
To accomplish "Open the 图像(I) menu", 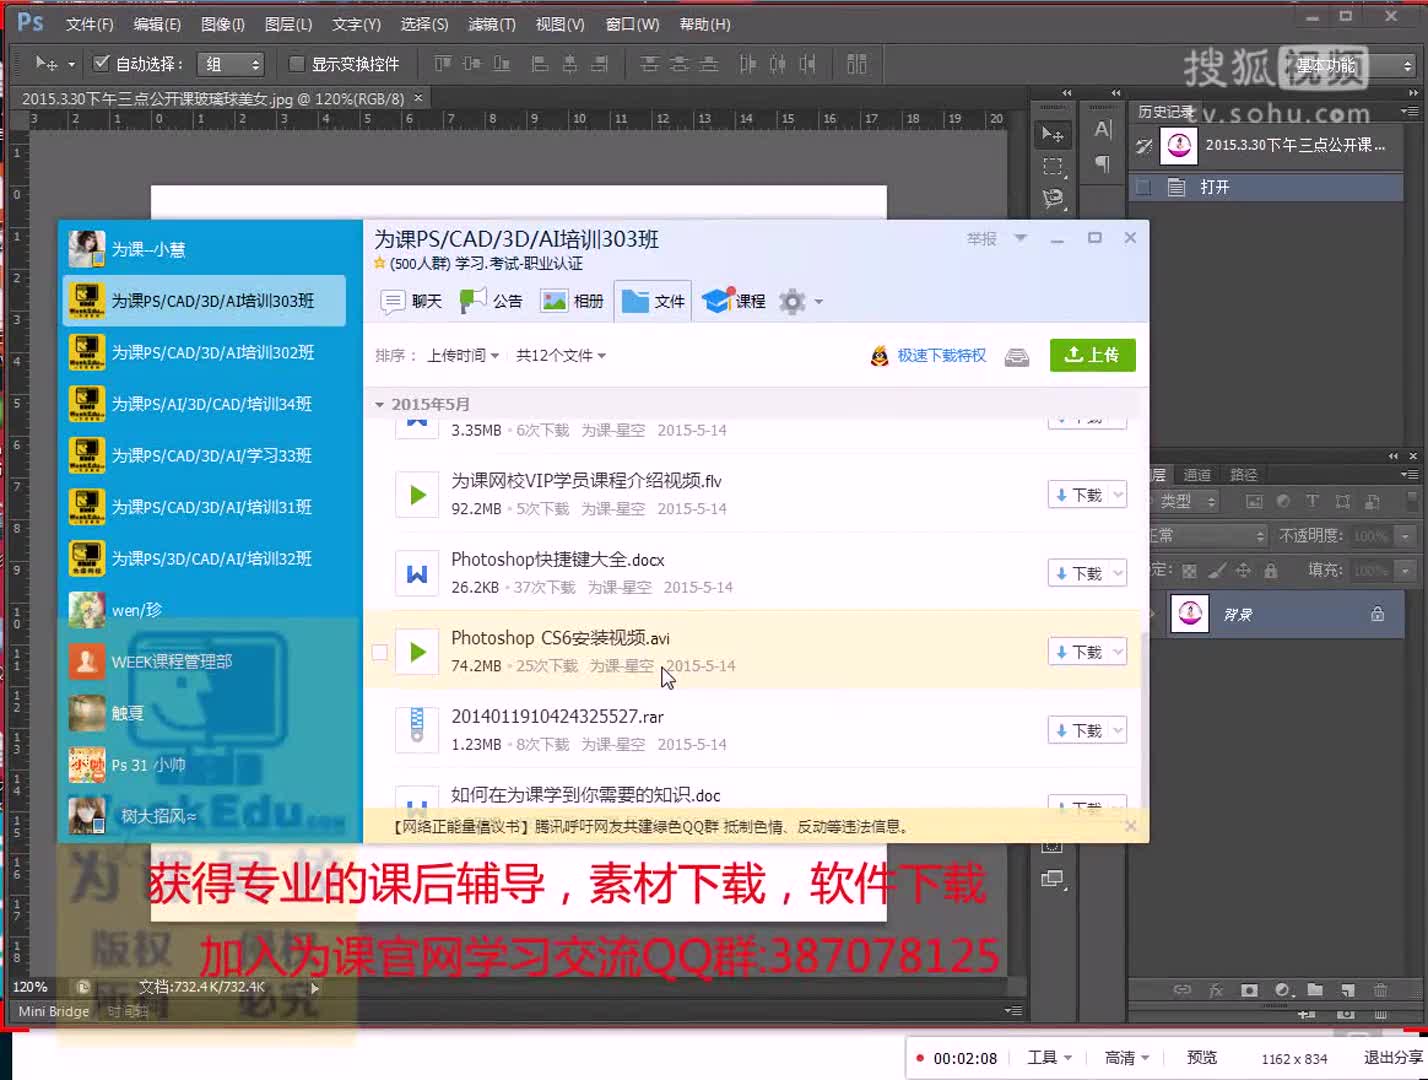I will 223,24.
